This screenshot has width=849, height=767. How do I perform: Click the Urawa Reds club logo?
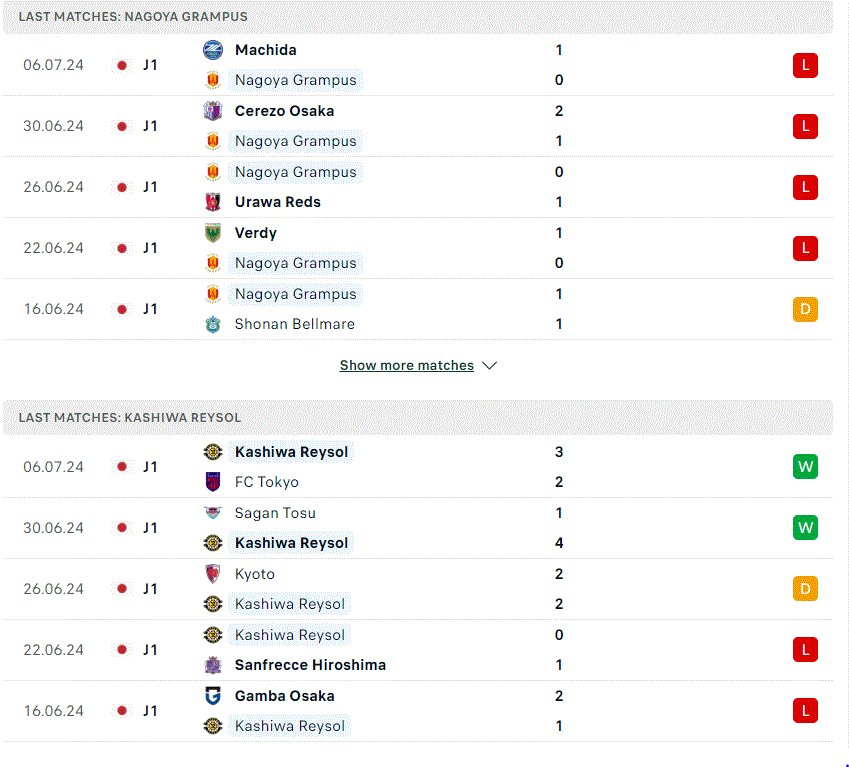tap(212, 202)
